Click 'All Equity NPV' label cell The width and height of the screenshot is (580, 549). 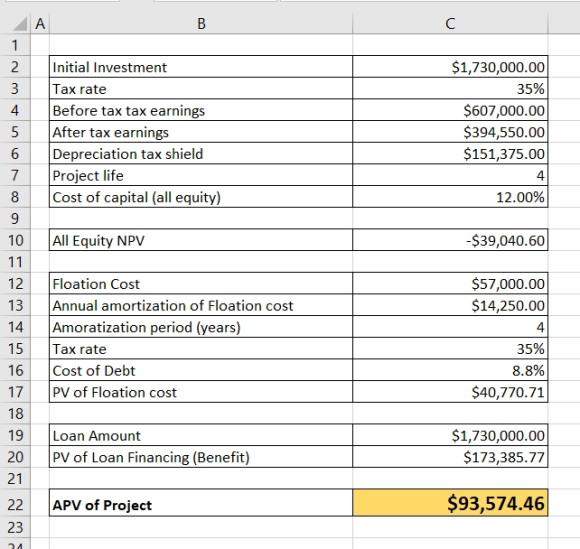(x=201, y=240)
